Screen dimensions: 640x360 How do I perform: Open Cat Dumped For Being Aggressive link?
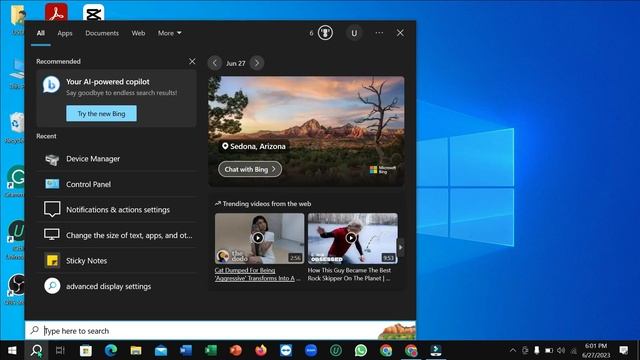point(258,274)
